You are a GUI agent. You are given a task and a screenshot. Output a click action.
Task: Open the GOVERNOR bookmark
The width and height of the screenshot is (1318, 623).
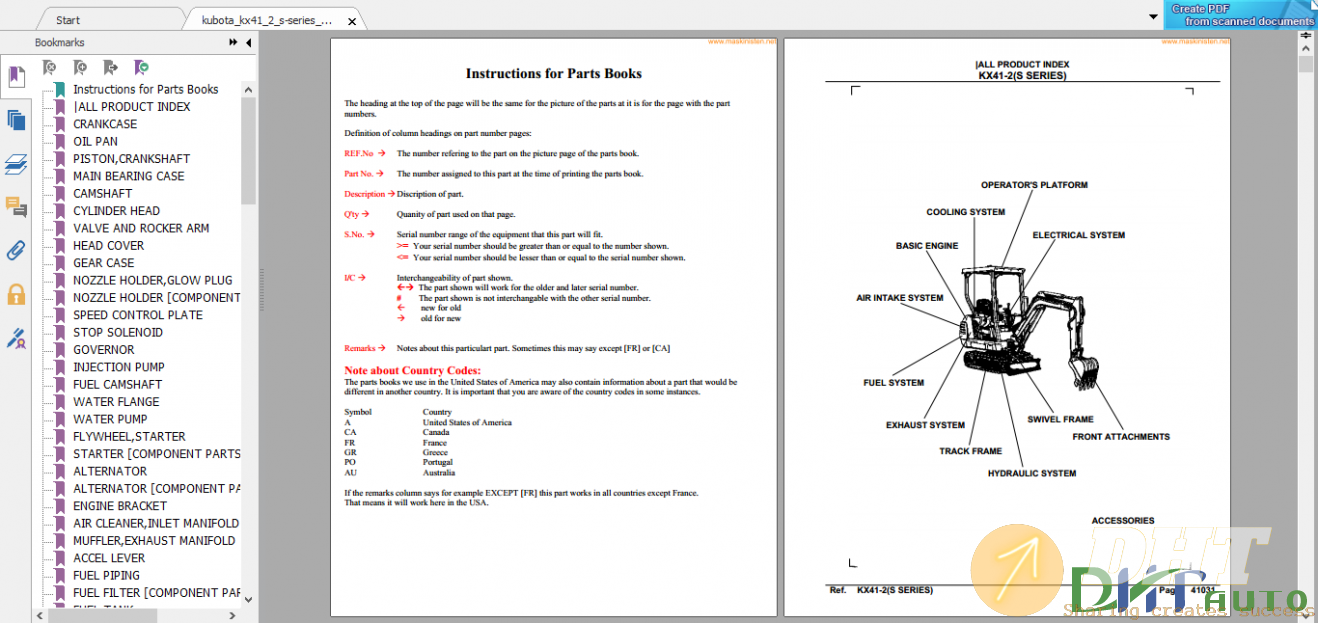coord(103,349)
